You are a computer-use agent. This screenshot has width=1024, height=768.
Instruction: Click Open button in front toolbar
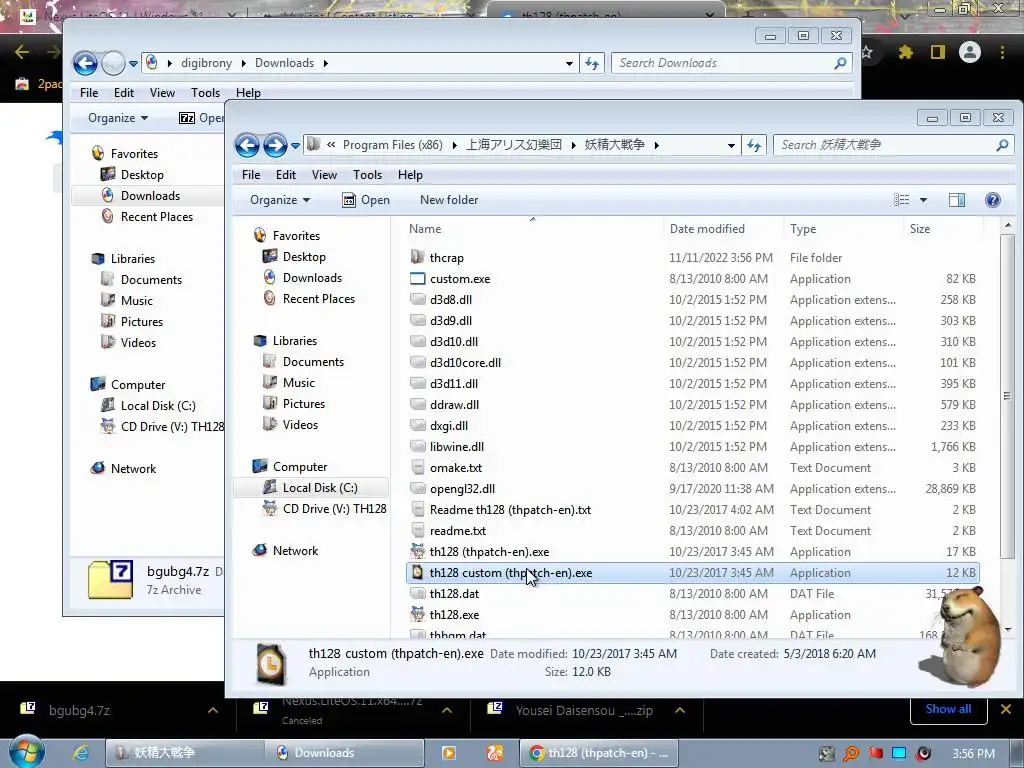(x=366, y=200)
